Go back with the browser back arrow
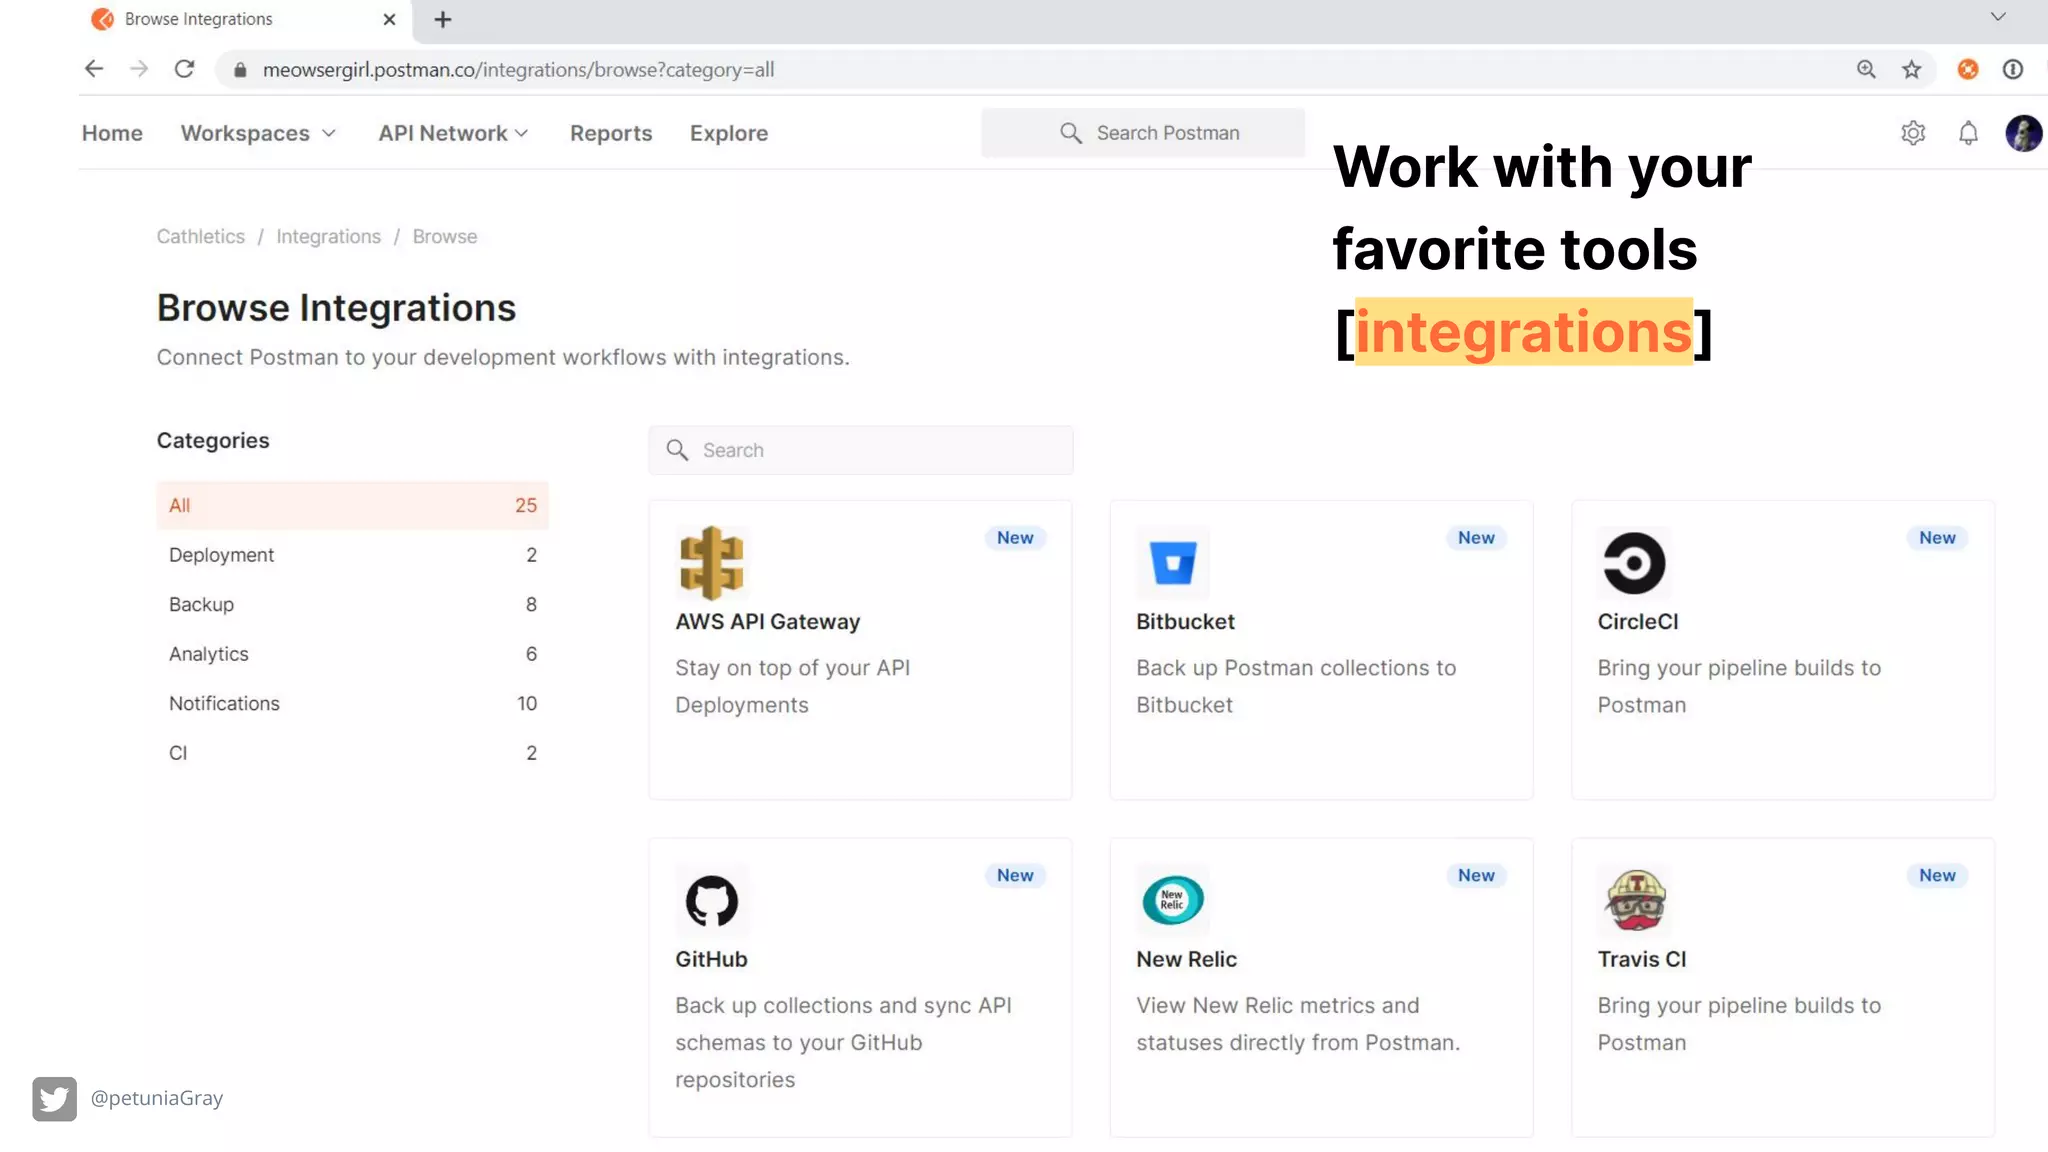2048x1152 pixels. coord(94,69)
